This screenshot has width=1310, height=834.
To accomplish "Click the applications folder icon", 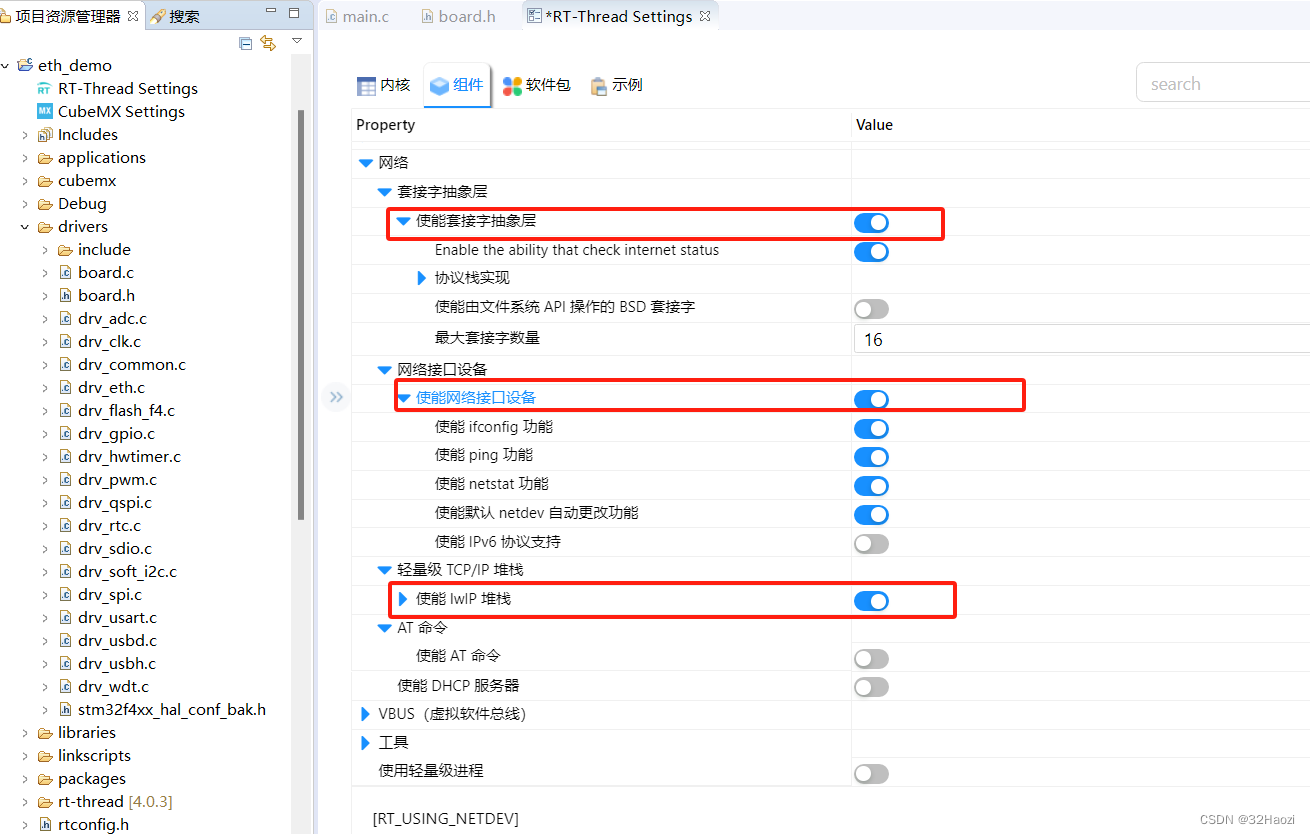I will pos(45,158).
